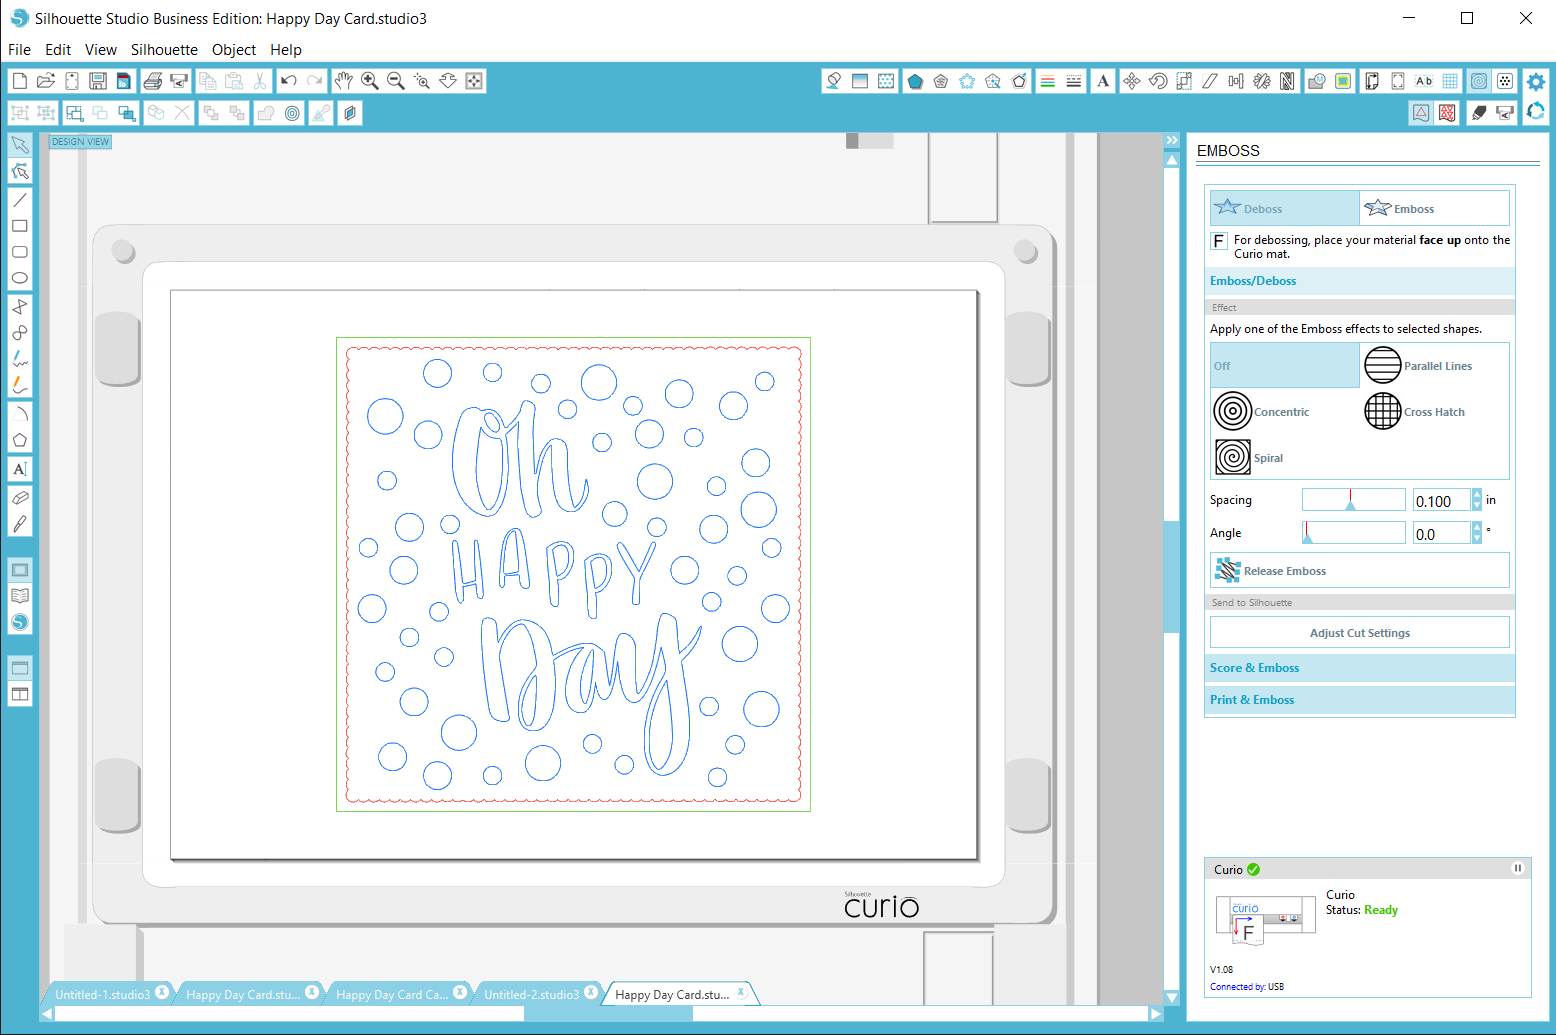Pause the Curio device
This screenshot has height=1035, width=1556.
[1517, 868]
